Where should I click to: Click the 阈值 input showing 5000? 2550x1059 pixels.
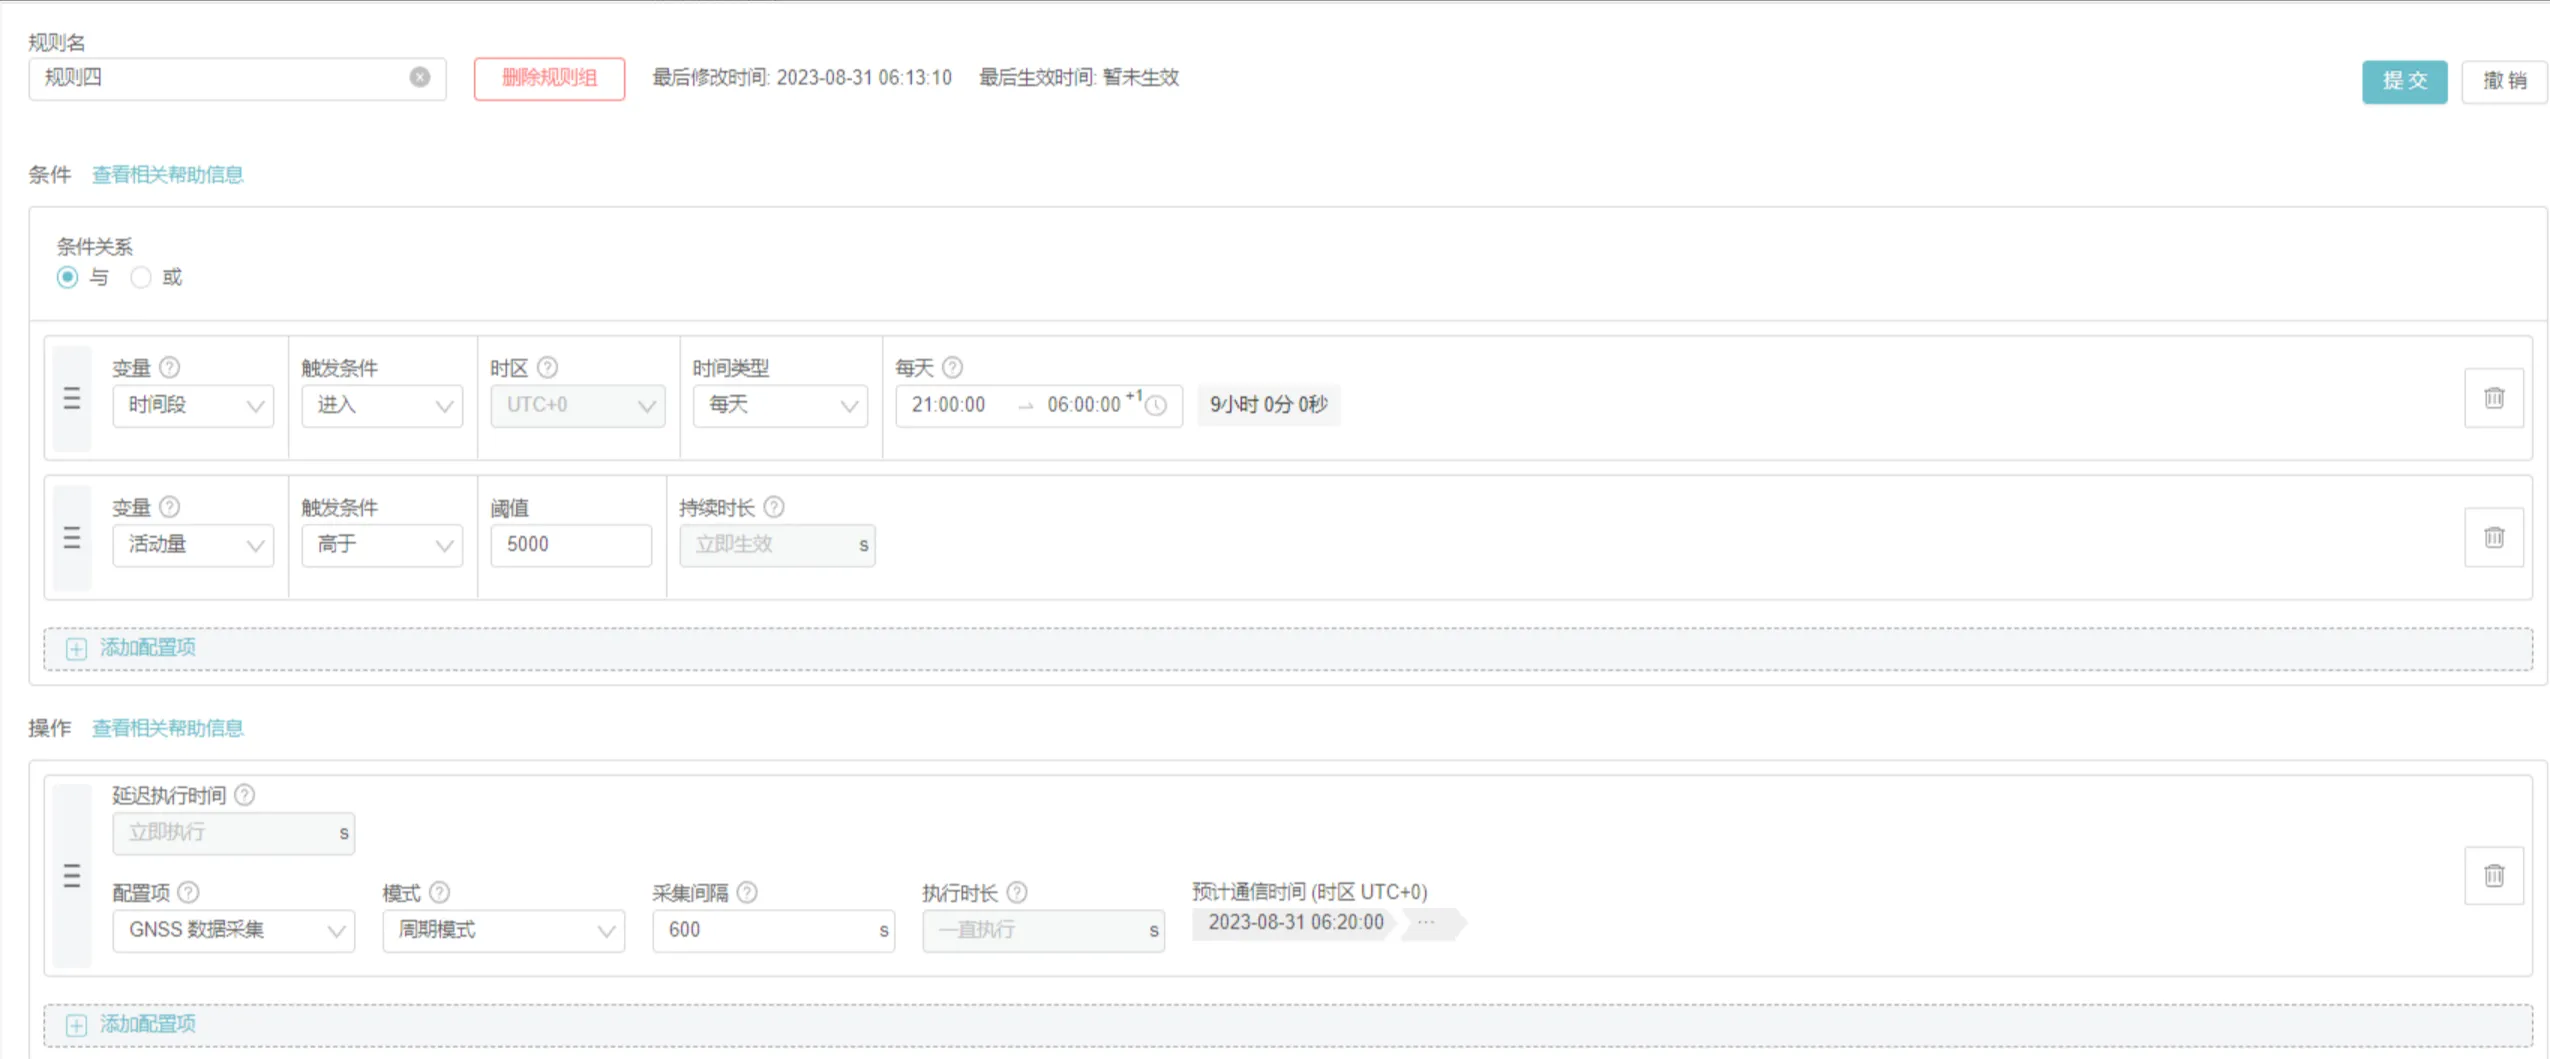click(x=570, y=545)
